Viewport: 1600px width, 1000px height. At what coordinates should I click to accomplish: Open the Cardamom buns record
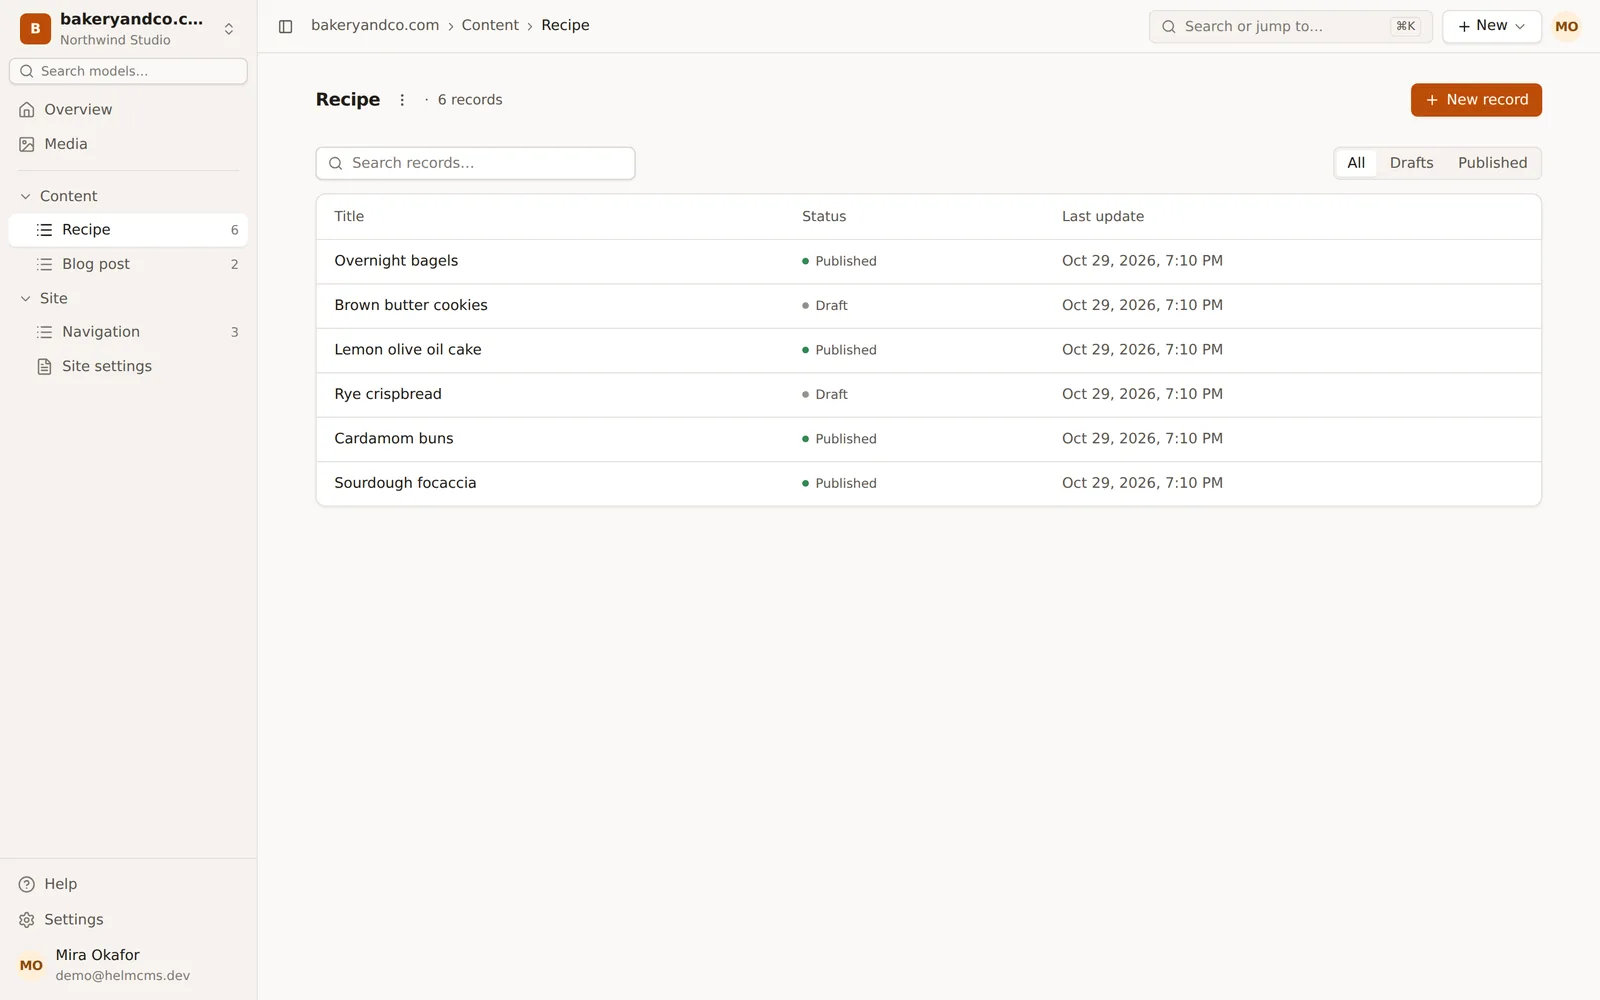[x=928, y=439]
